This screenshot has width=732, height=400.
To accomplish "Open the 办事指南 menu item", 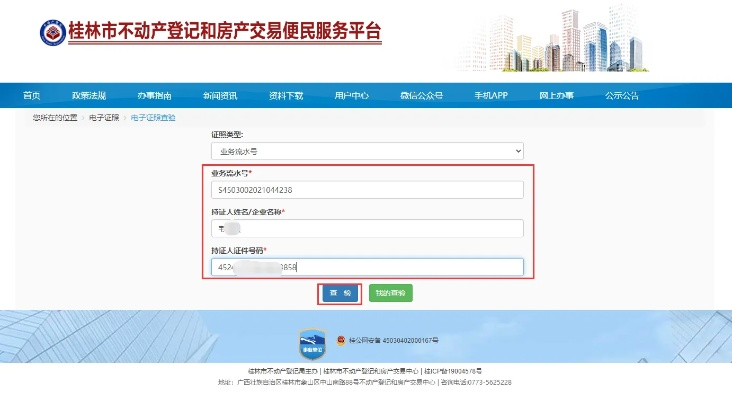I will point(155,96).
